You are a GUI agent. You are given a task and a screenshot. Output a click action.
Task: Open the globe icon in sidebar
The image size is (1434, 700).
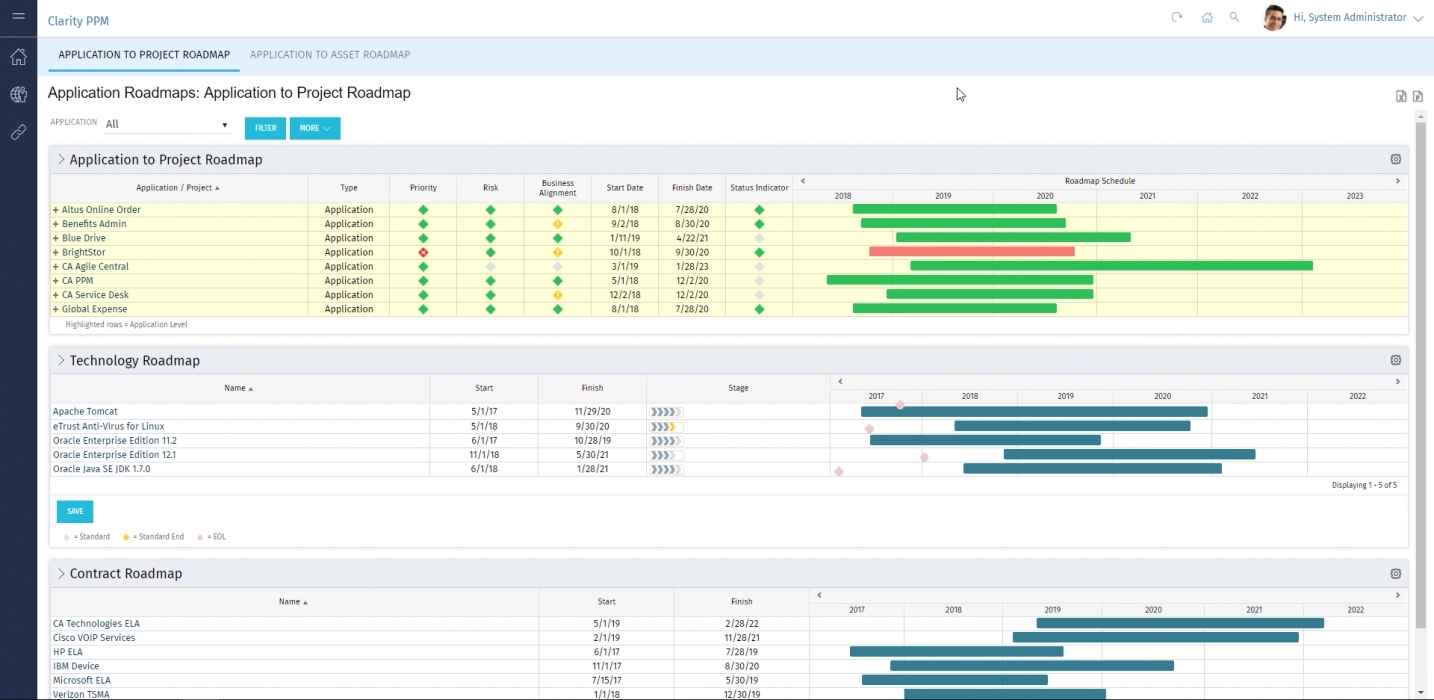coord(18,95)
